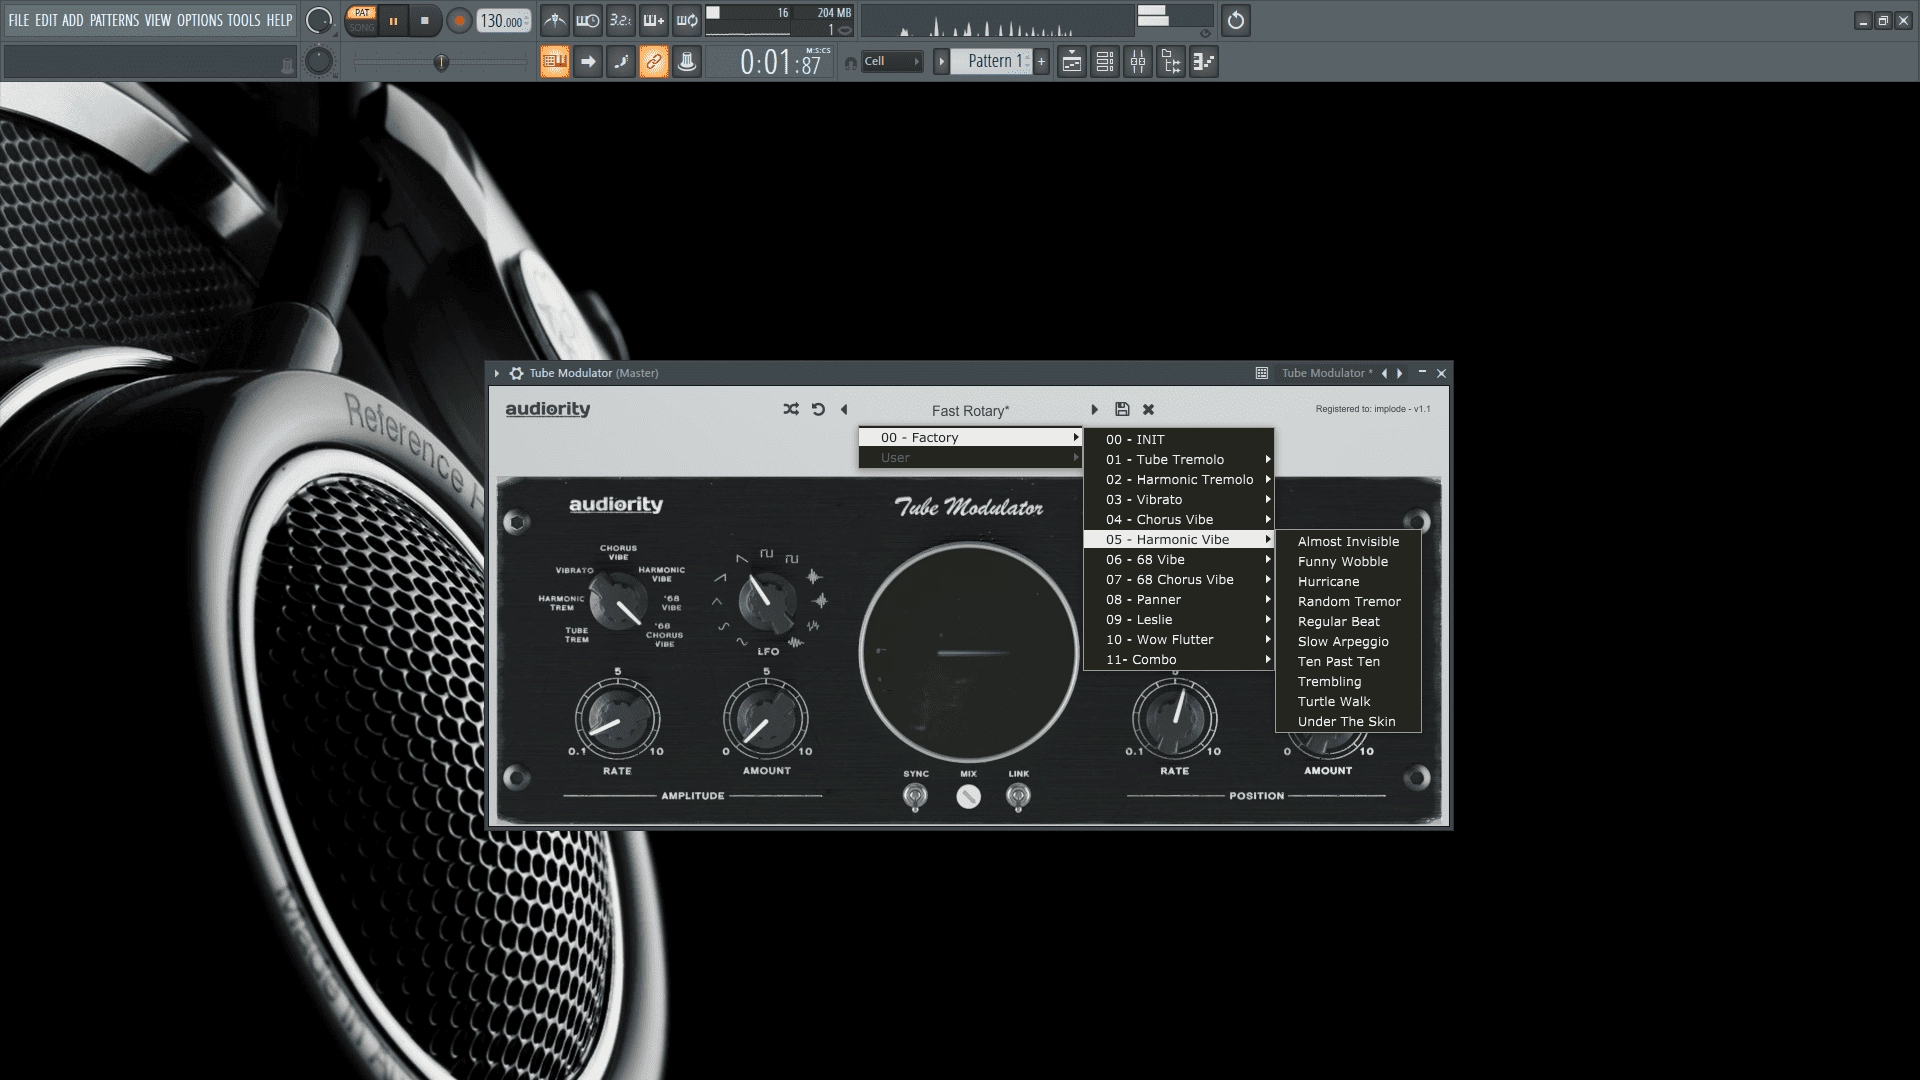Open the Patterns menu
The image size is (1920, 1080).
point(114,20)
